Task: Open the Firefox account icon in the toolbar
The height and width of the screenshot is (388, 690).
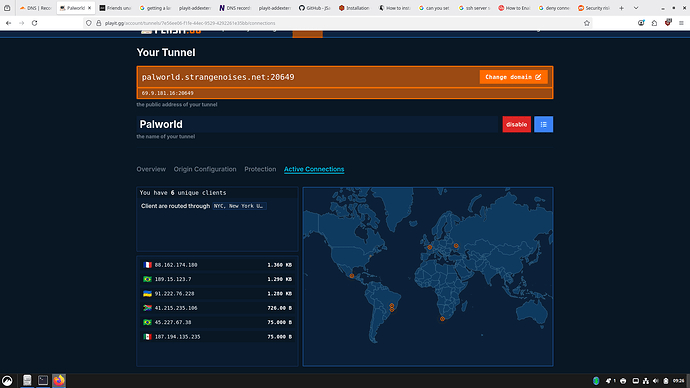Action: tap(641, 23)
